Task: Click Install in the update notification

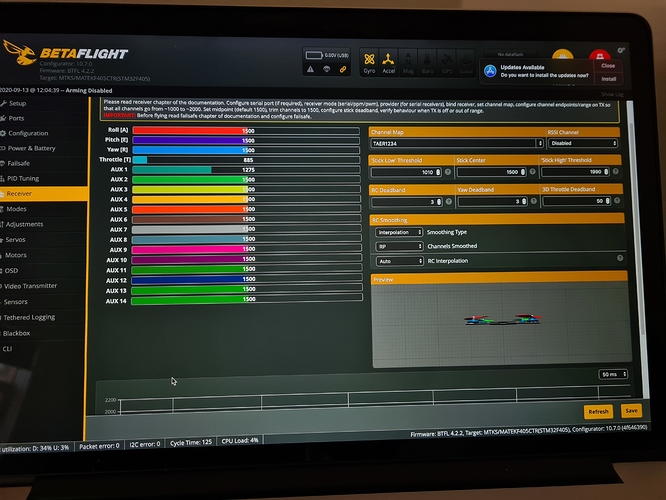Action: tap(608, 79)
